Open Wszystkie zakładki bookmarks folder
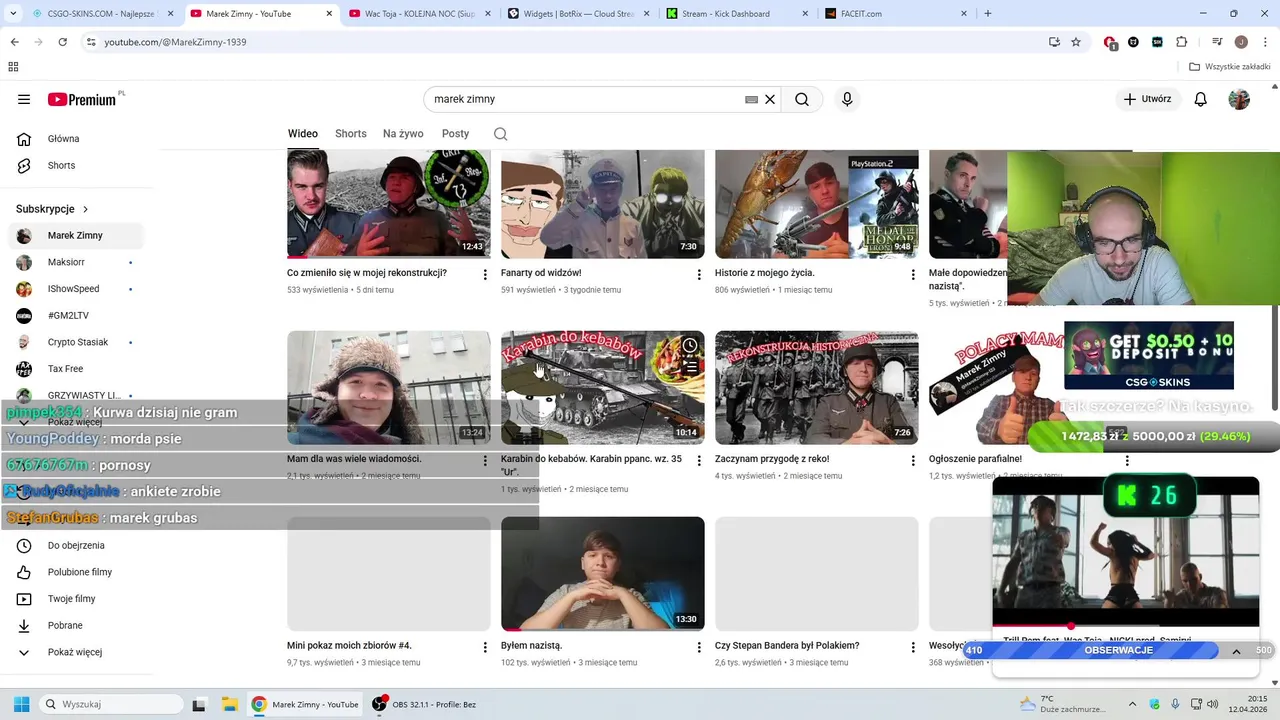 [1229, 67]
